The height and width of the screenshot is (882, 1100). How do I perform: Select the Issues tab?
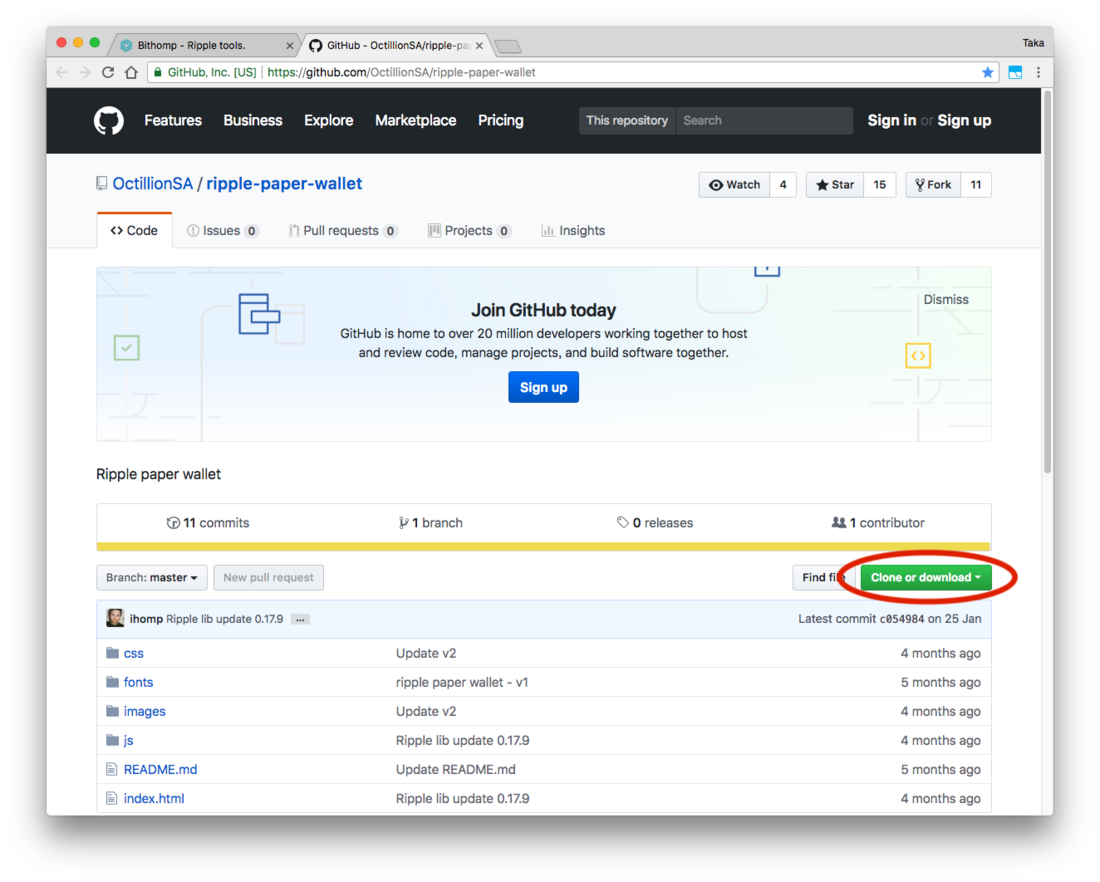(223, 231)
